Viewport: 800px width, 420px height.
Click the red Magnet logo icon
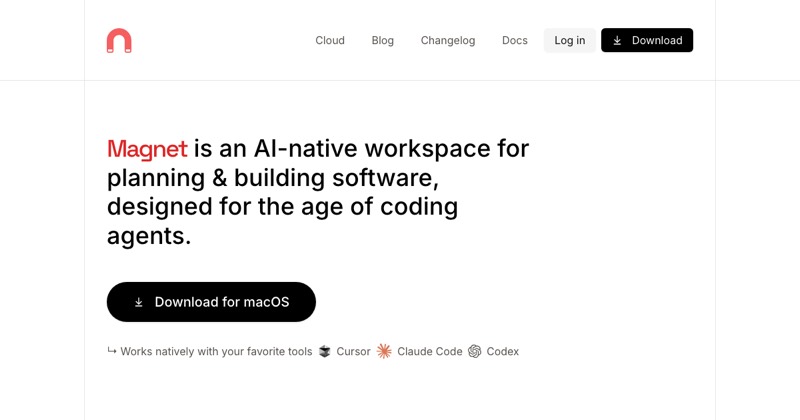tap(119, 40)
